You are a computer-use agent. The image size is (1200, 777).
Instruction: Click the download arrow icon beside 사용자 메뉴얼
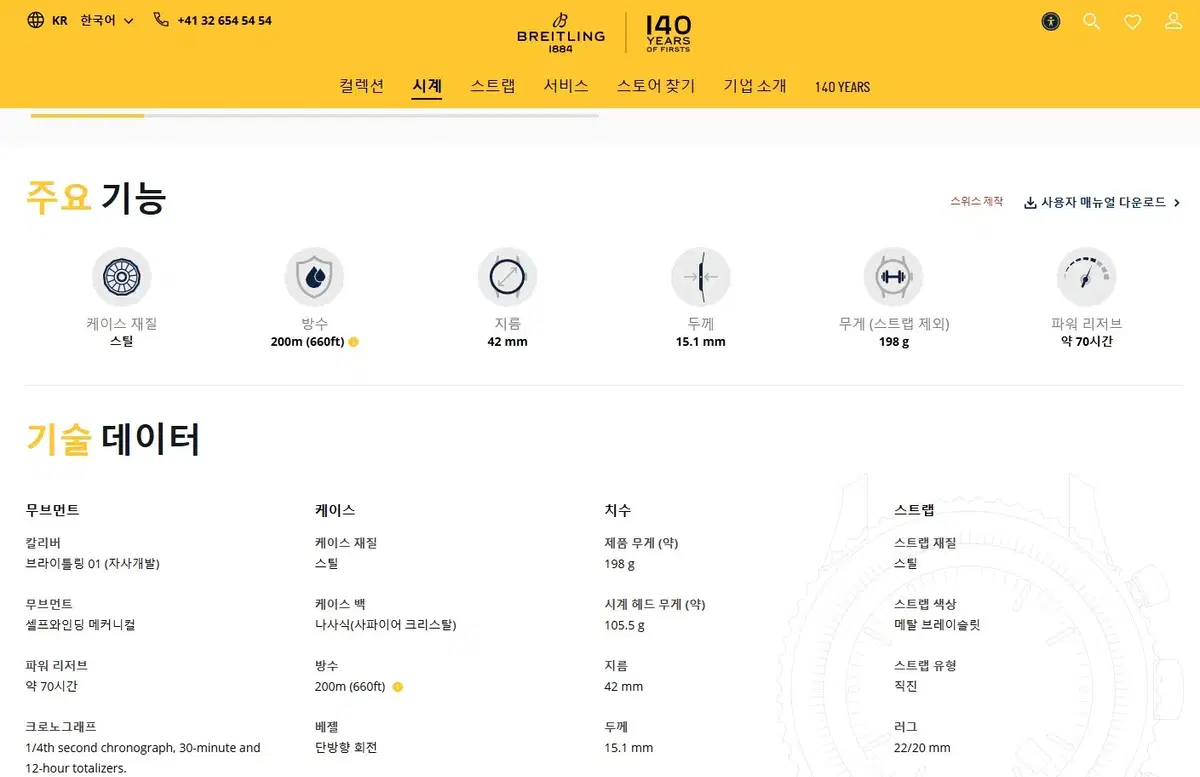(1030, 203)
